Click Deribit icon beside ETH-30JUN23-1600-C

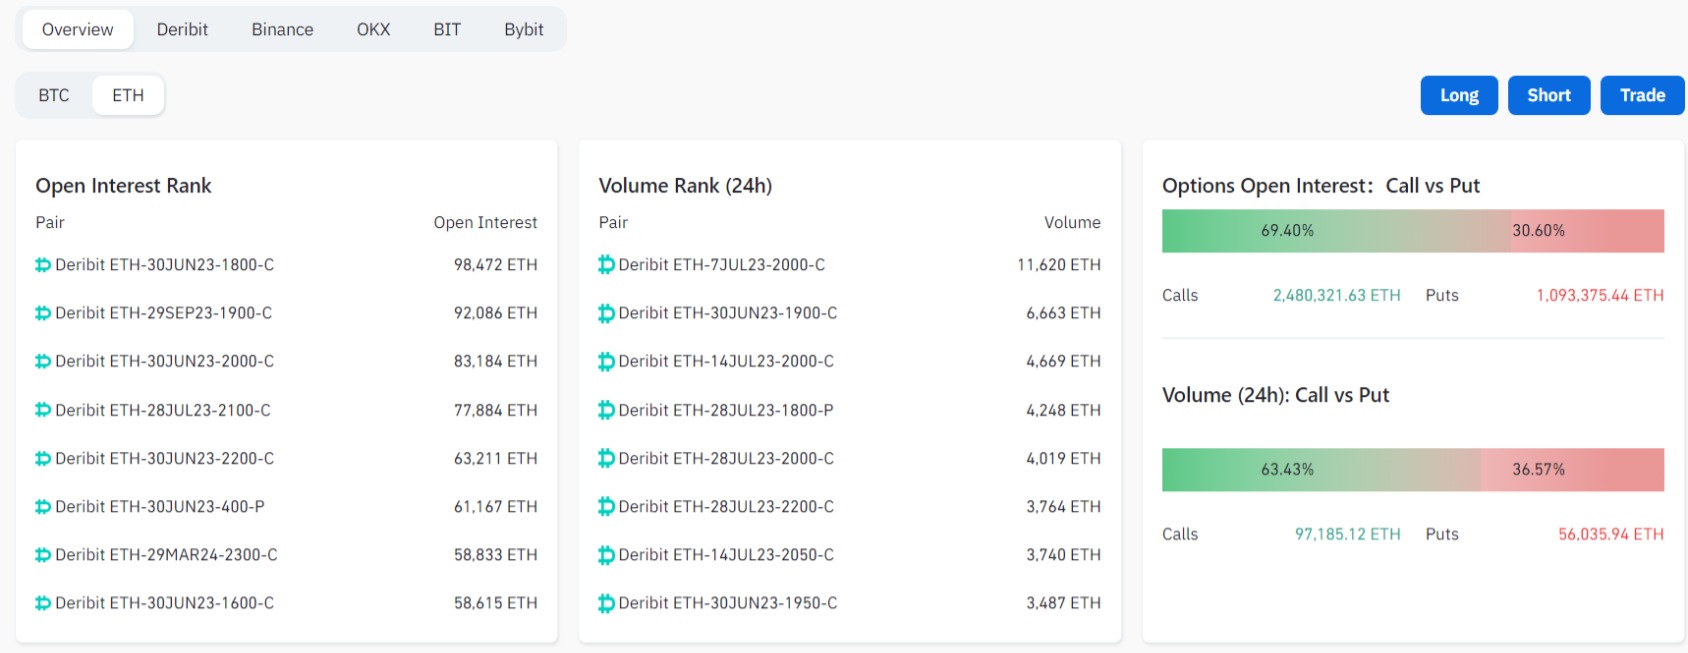(x=43, y=603)
